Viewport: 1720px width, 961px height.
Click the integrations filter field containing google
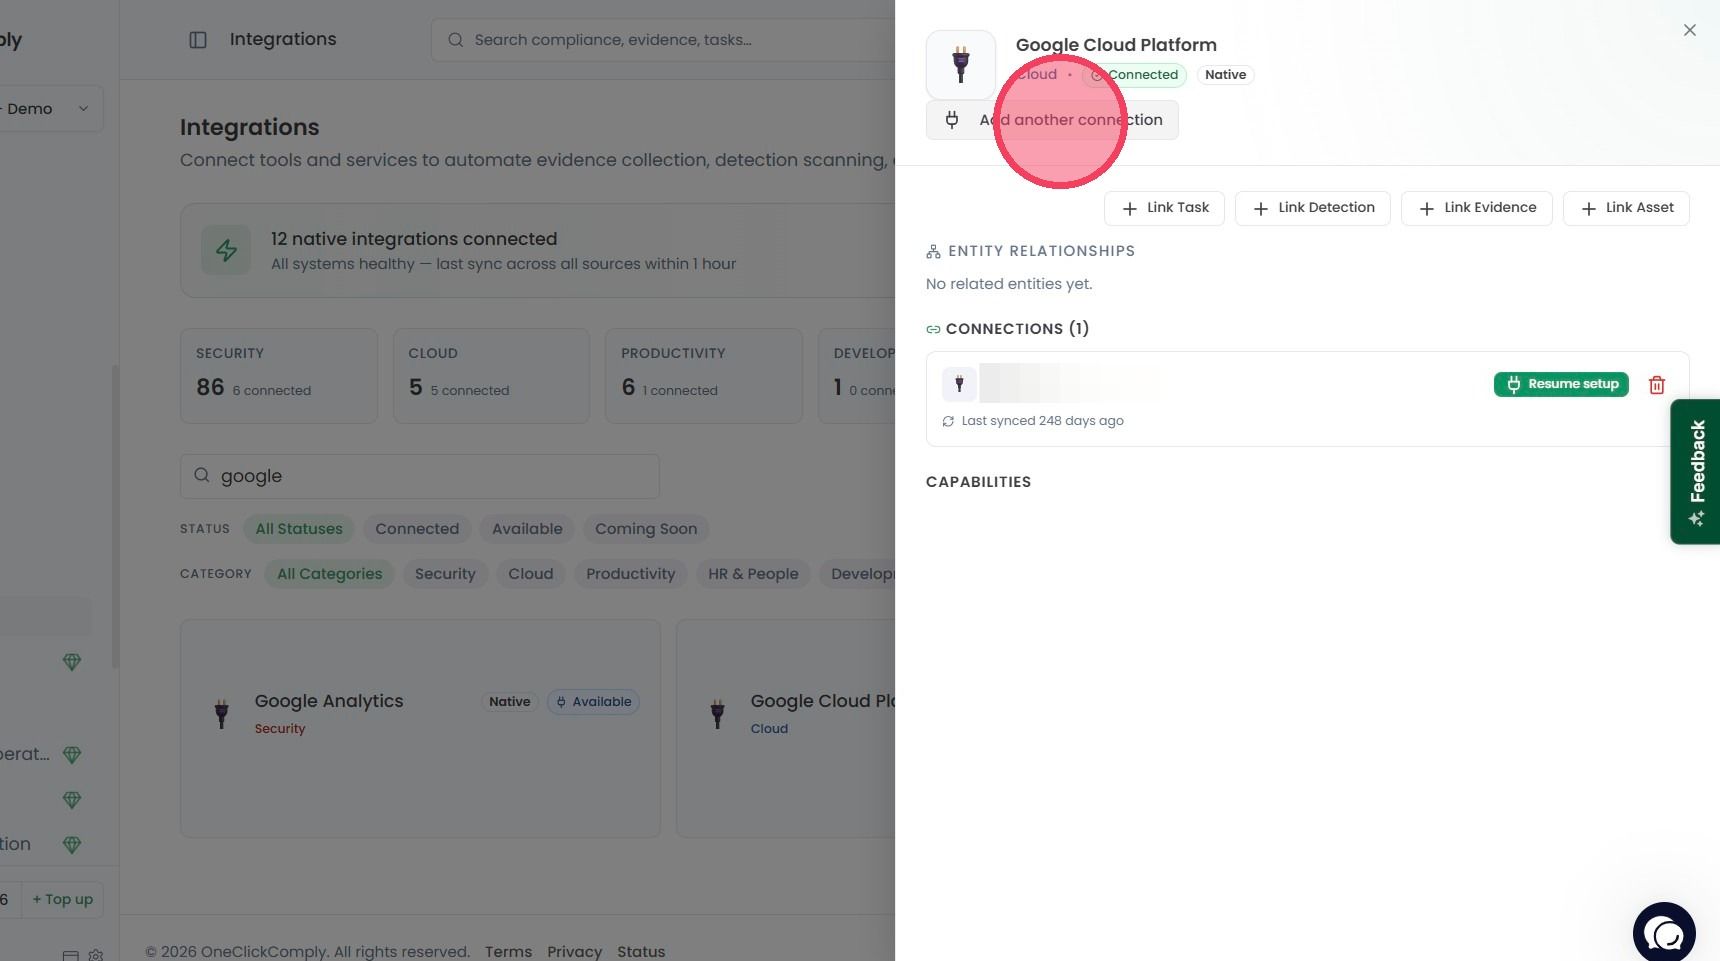[x=420, y=476]
